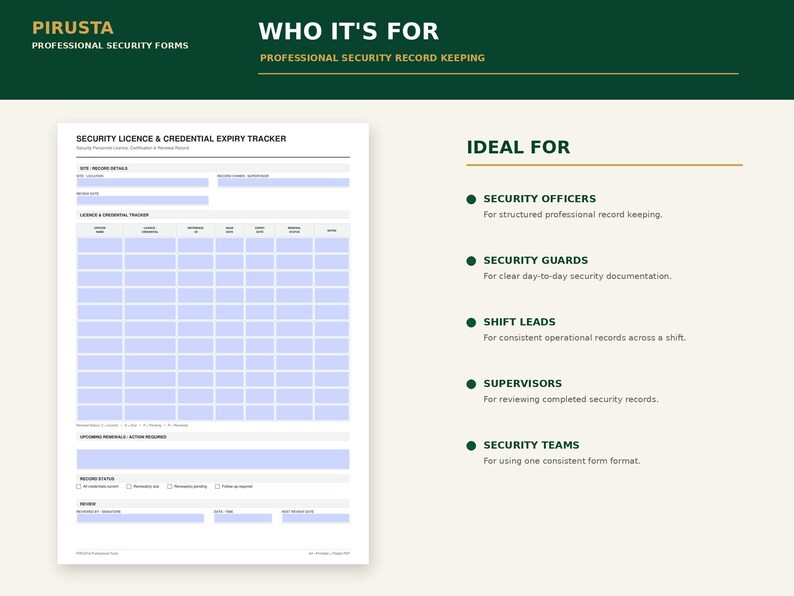This screenshot has width=794, height=596.
Task: Click "Professional Security Record Keeping" subtitle
Action: click(372, 58)
